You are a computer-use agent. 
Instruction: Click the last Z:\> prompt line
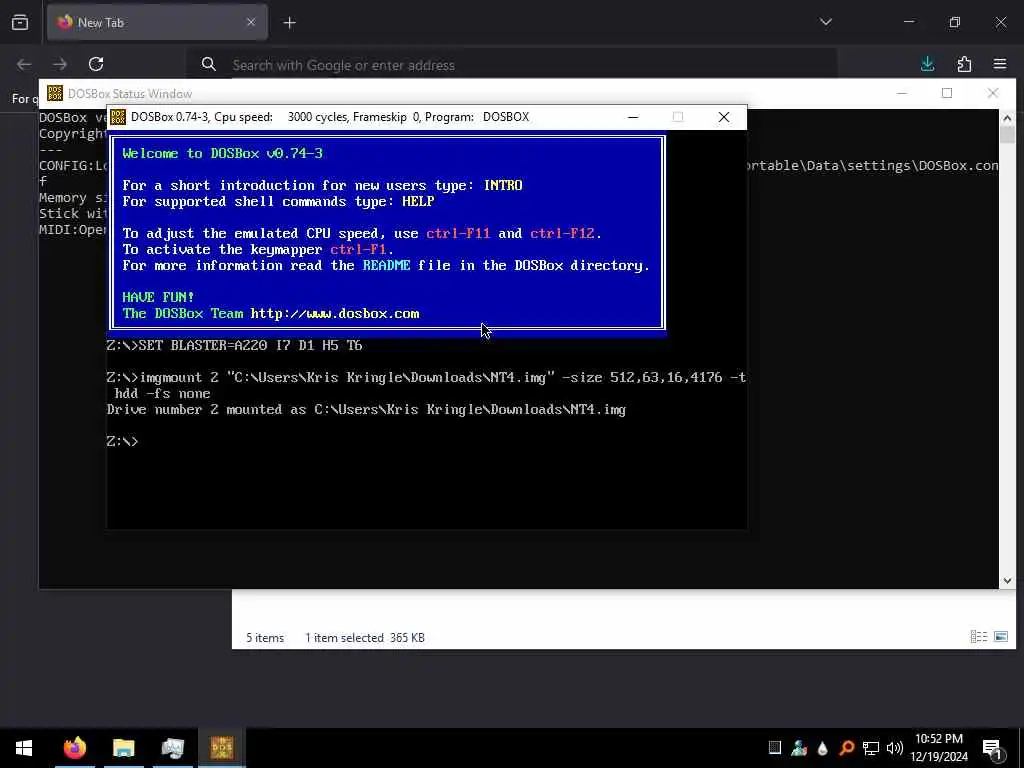[x=123, y=441]
